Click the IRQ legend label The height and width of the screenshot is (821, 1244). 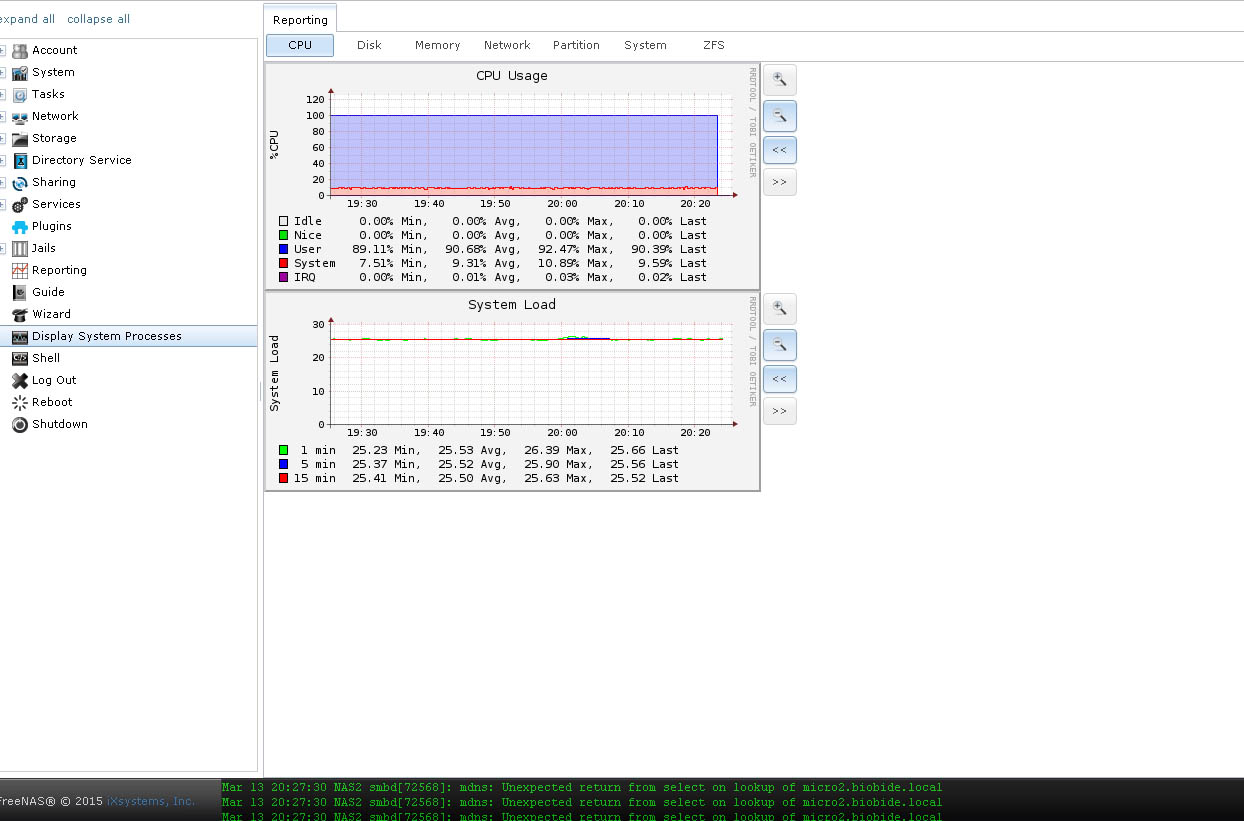(x=305, y=277)
